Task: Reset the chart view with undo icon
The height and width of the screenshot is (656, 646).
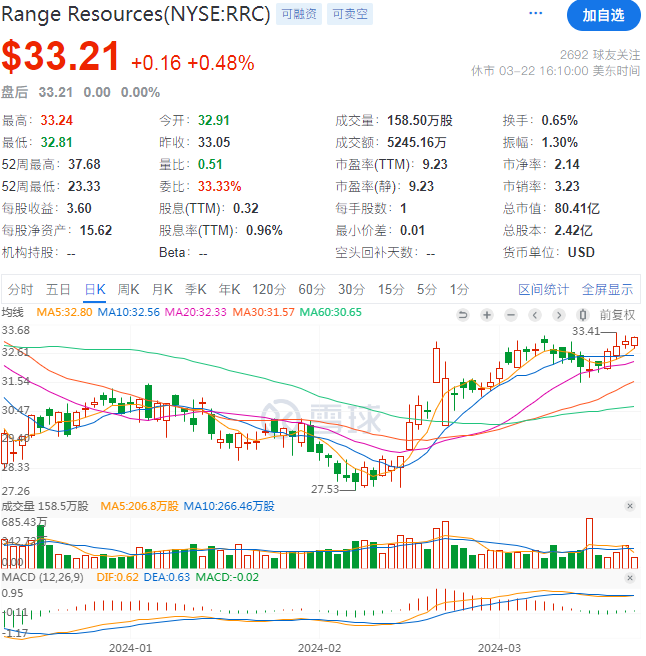Action: (463, 315)
